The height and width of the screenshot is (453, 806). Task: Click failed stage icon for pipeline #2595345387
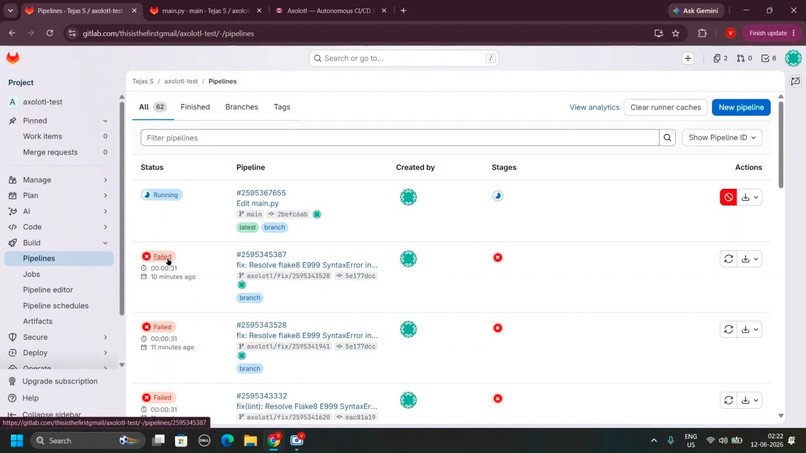tap(498, 258)
